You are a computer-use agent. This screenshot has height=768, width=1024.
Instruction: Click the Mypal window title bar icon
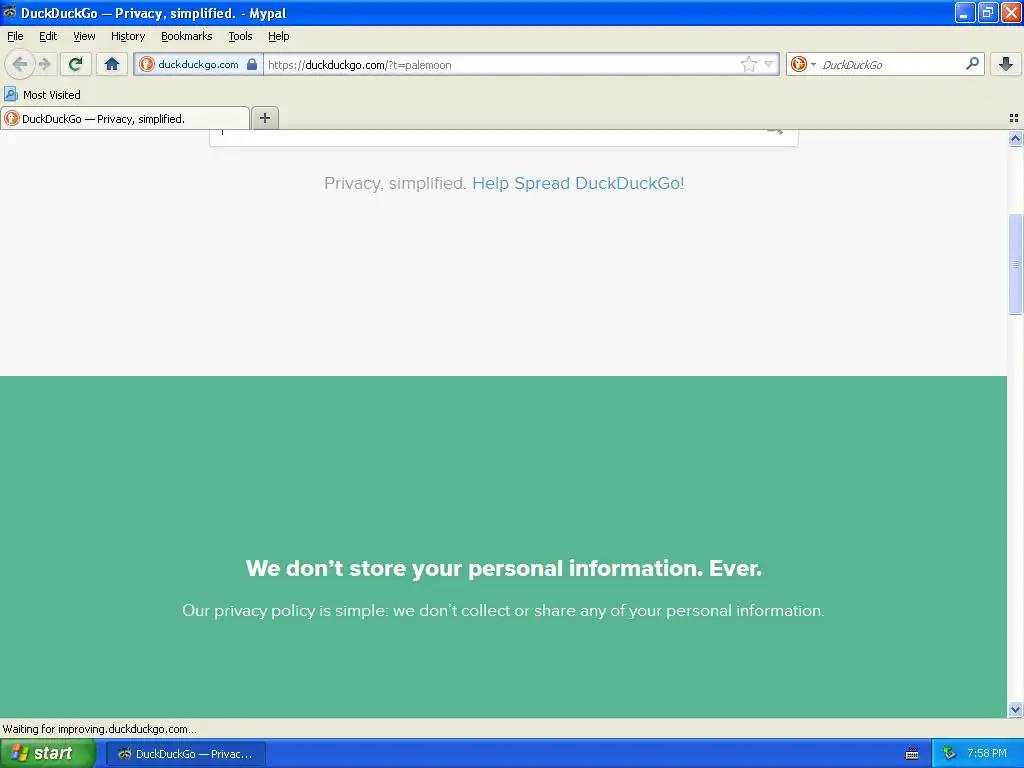pyautogui.click(x=10, y=12)
